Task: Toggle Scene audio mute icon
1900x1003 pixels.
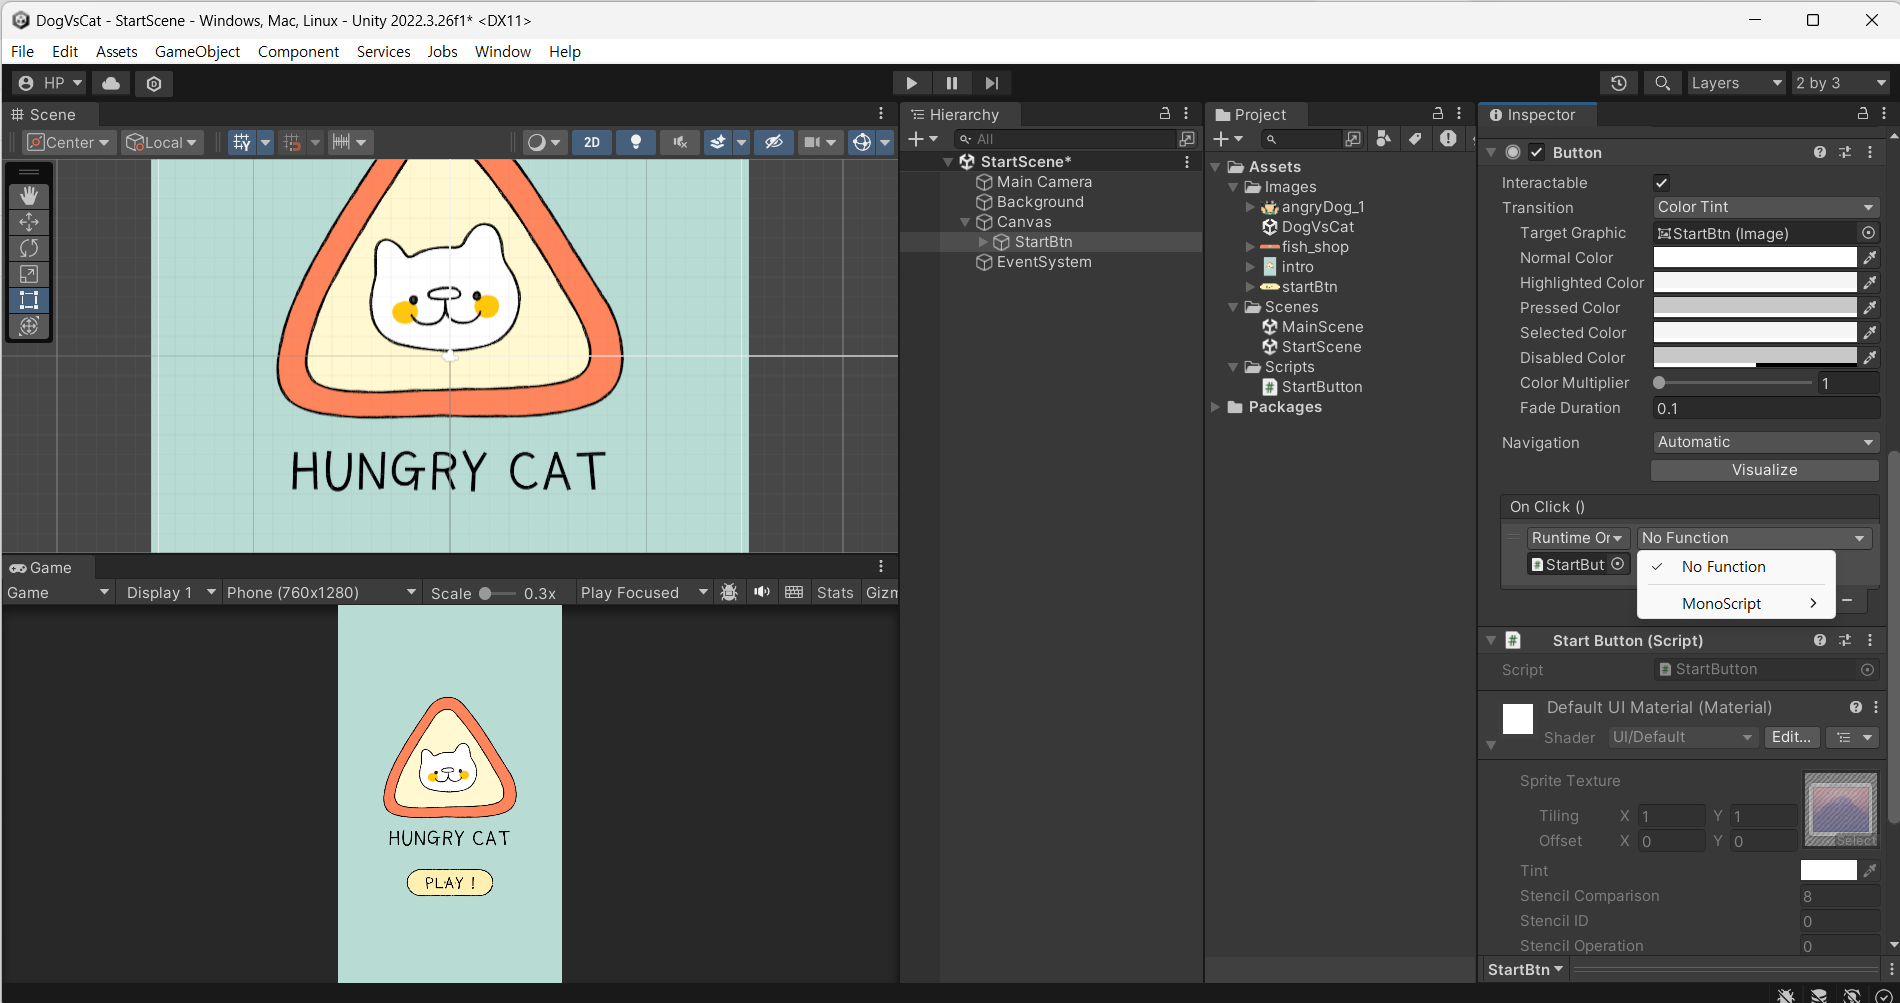Action: [x=680, y=142]
